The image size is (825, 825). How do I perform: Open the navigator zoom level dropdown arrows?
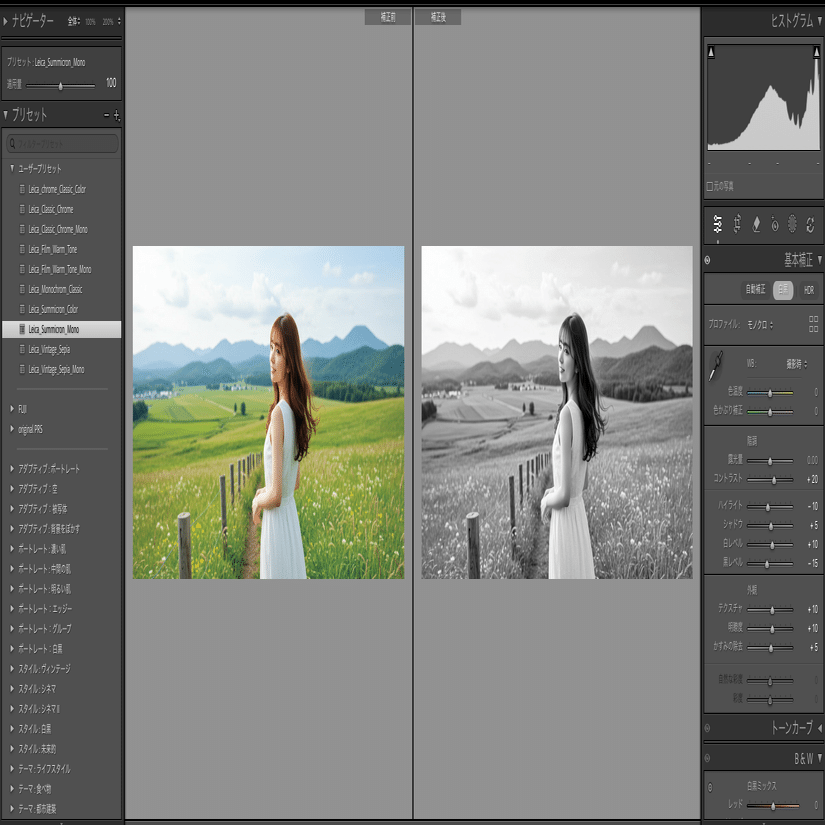point(119,21)
